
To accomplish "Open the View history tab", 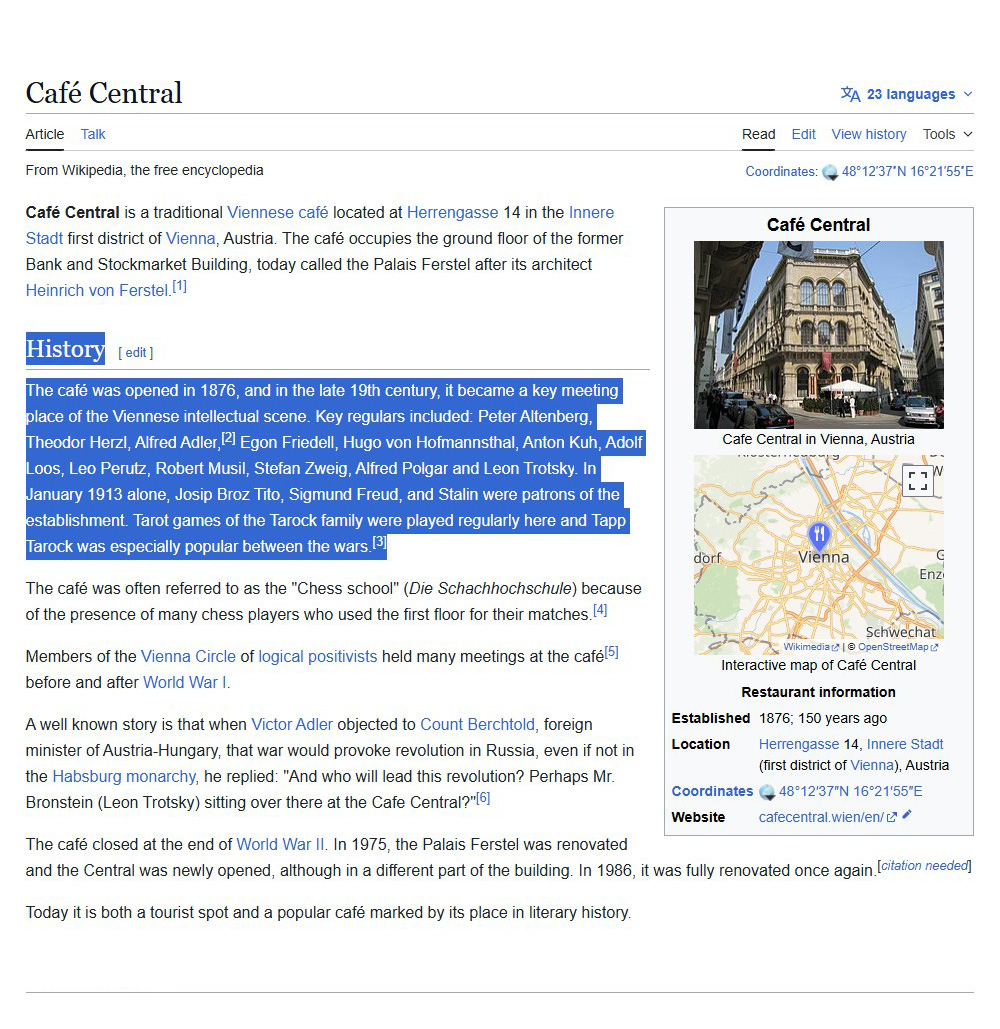I will click(x=869, y=134).
